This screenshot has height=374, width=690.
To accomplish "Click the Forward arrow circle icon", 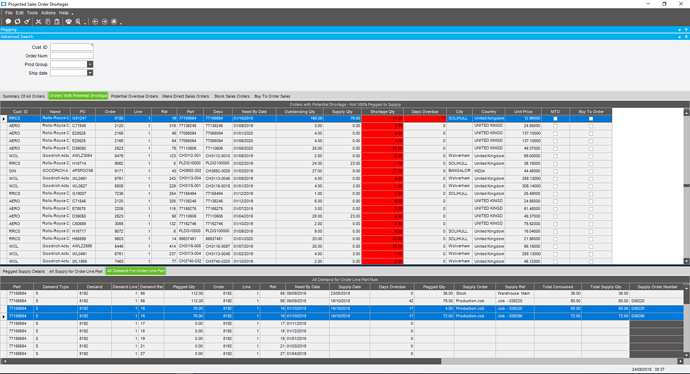I will [x=105, y=21].
